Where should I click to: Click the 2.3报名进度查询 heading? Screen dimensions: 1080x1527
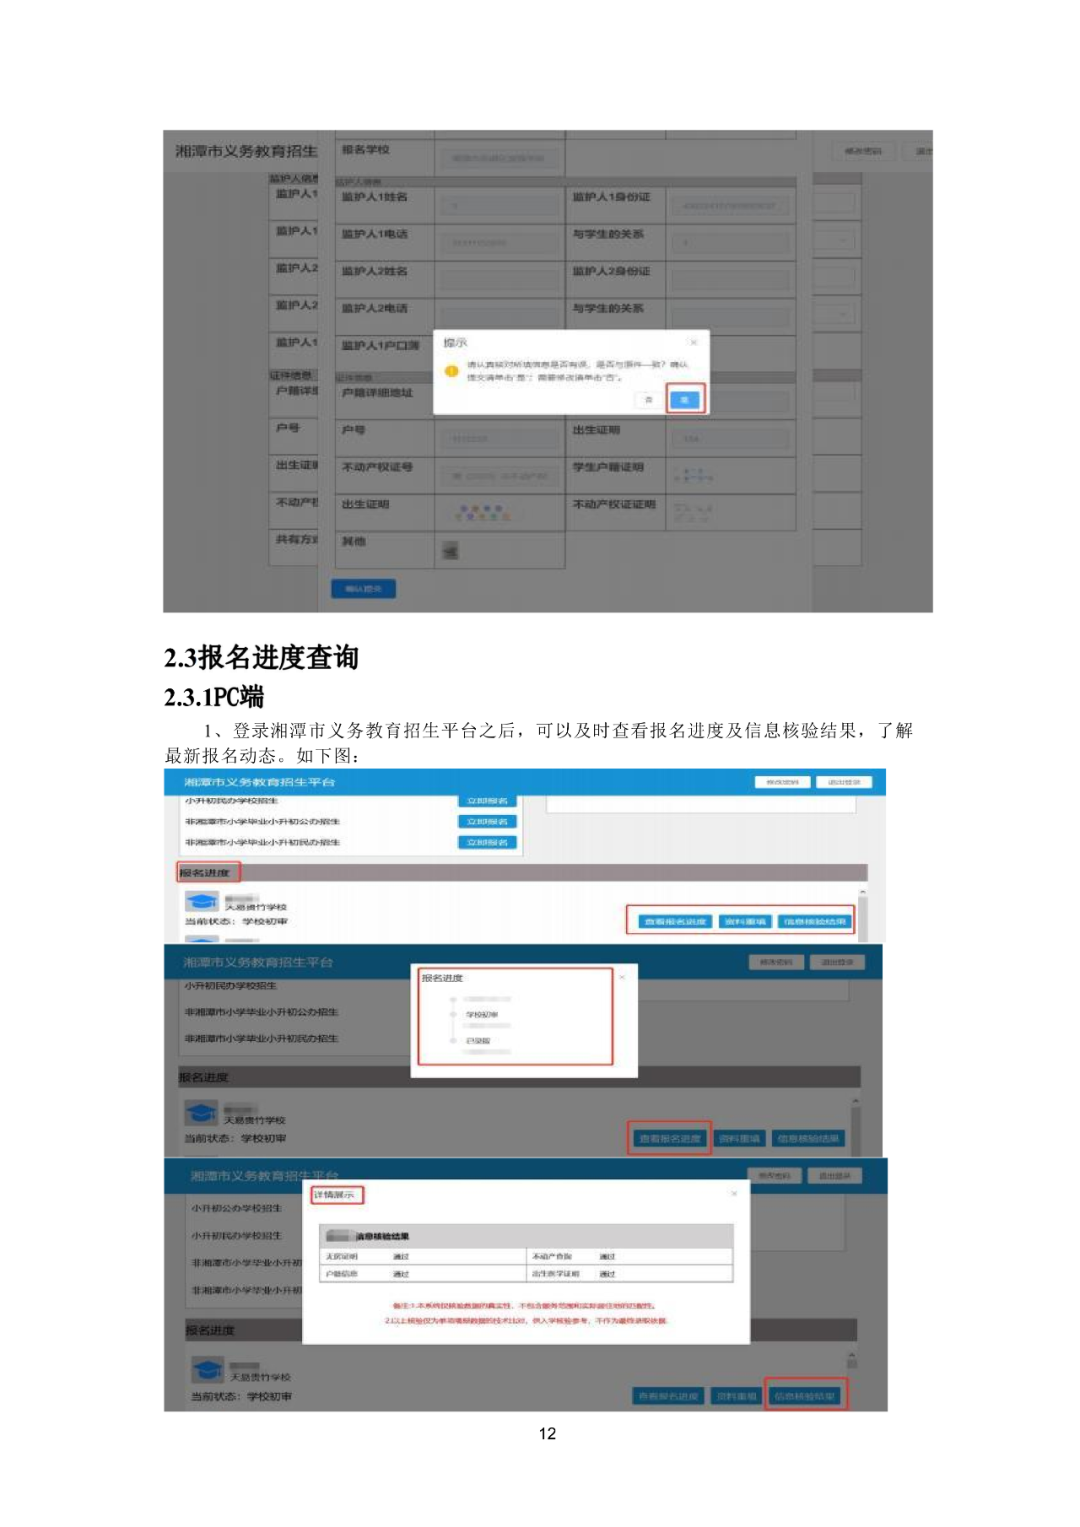(x=261, y=657)
